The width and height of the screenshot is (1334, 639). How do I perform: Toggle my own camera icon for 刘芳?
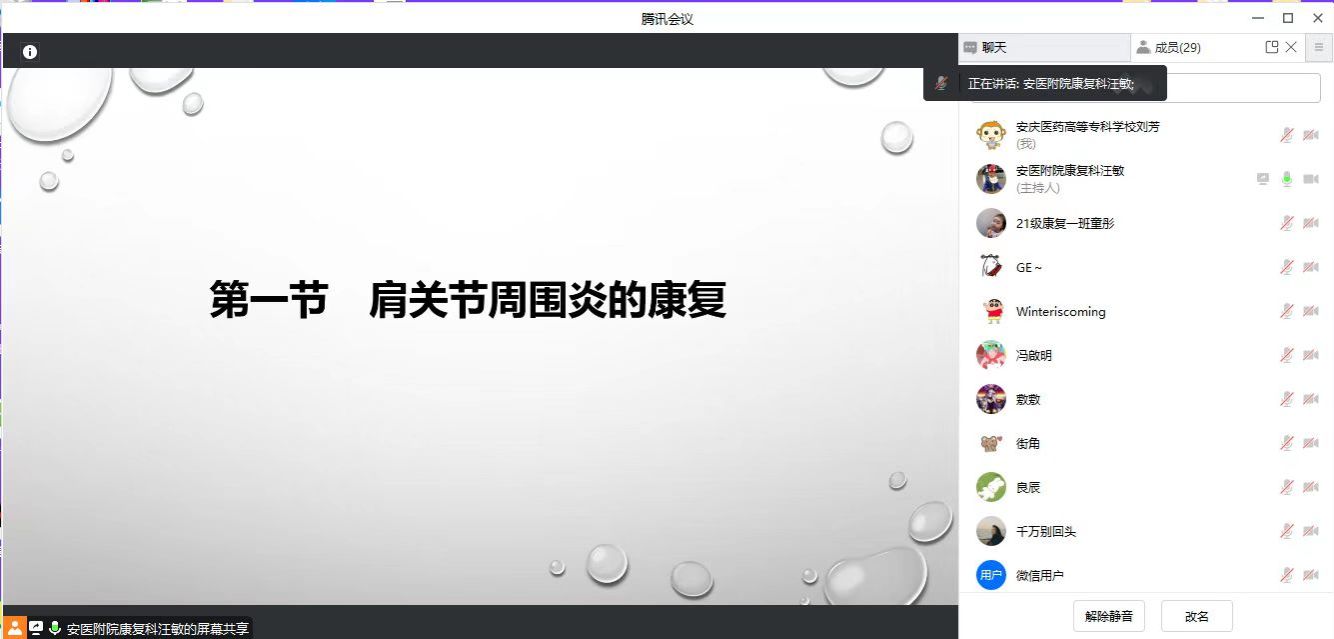point(1310,135)
